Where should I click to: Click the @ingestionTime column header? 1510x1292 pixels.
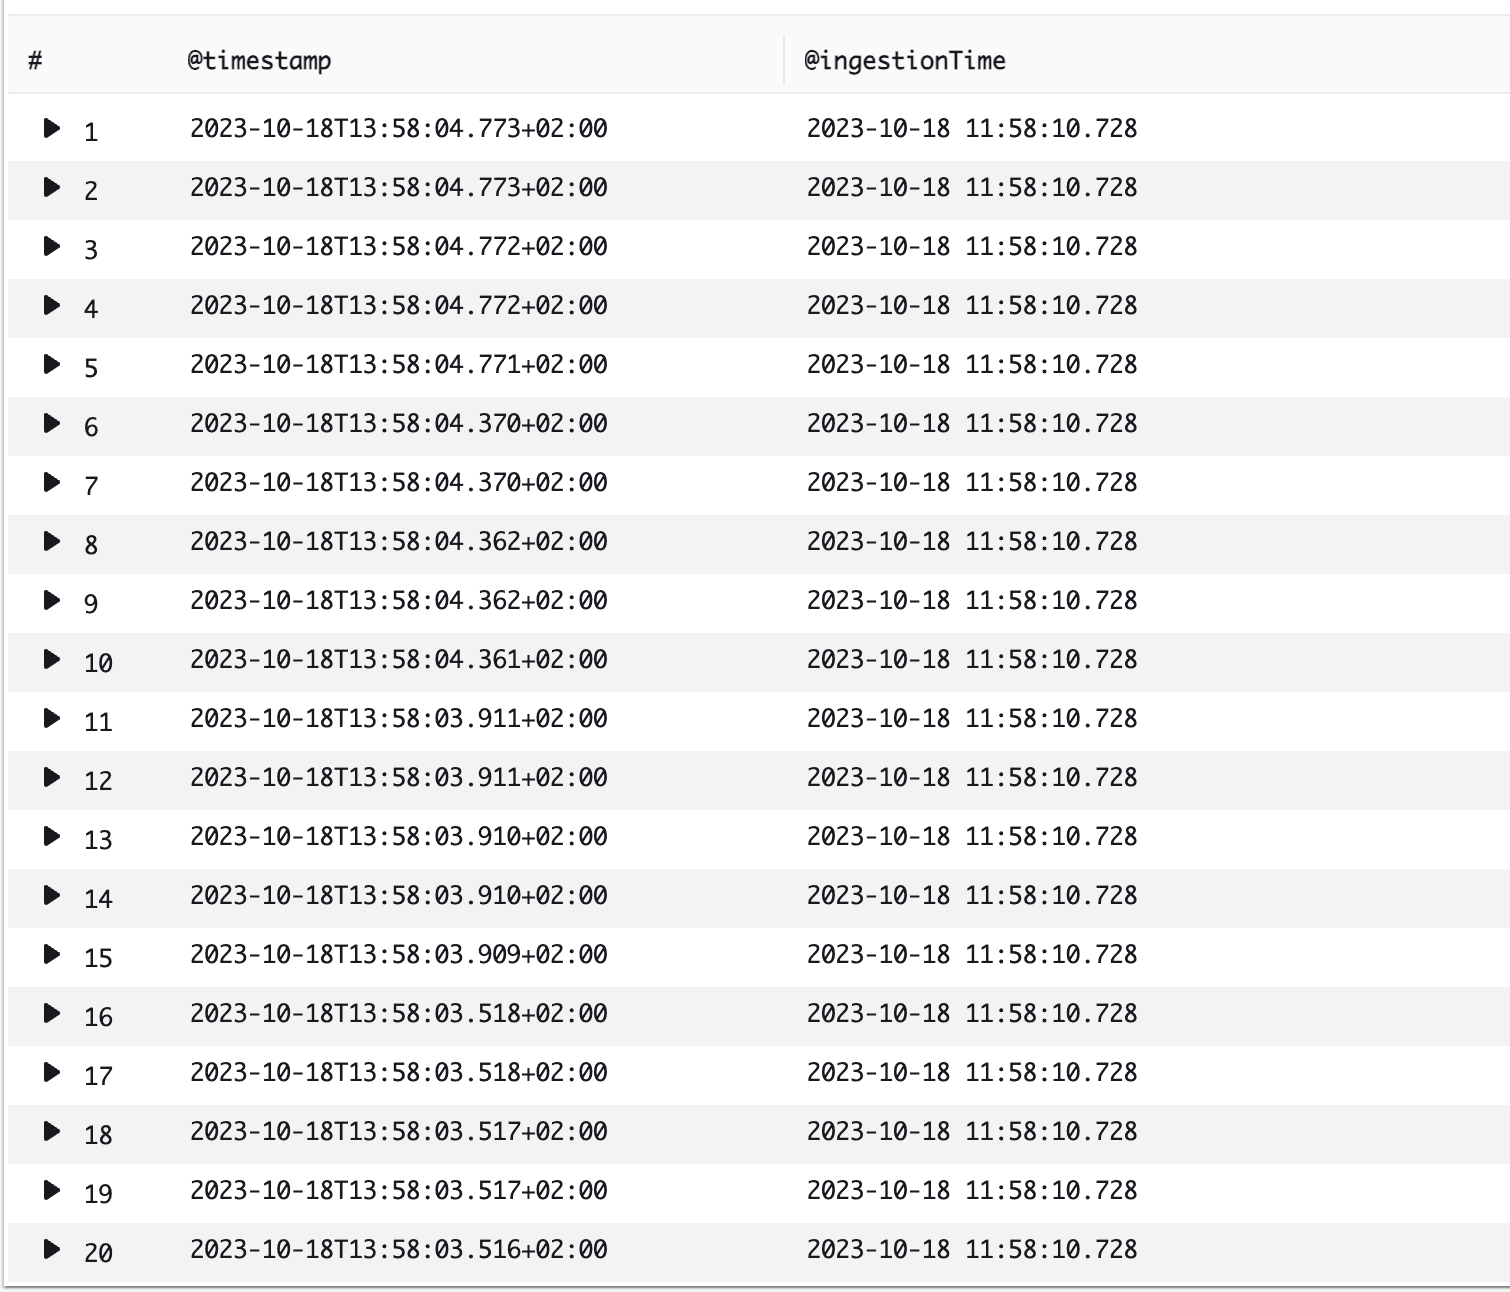click(905, 61)
